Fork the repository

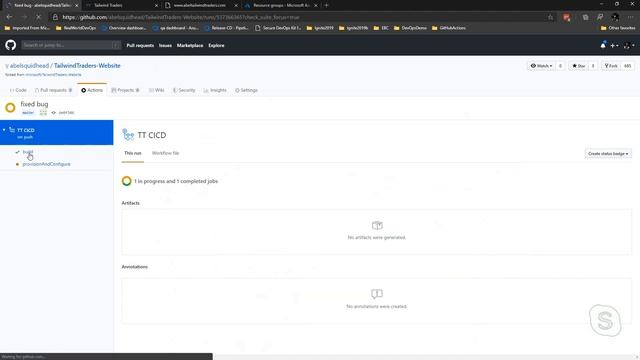click(x=611, y=66)
